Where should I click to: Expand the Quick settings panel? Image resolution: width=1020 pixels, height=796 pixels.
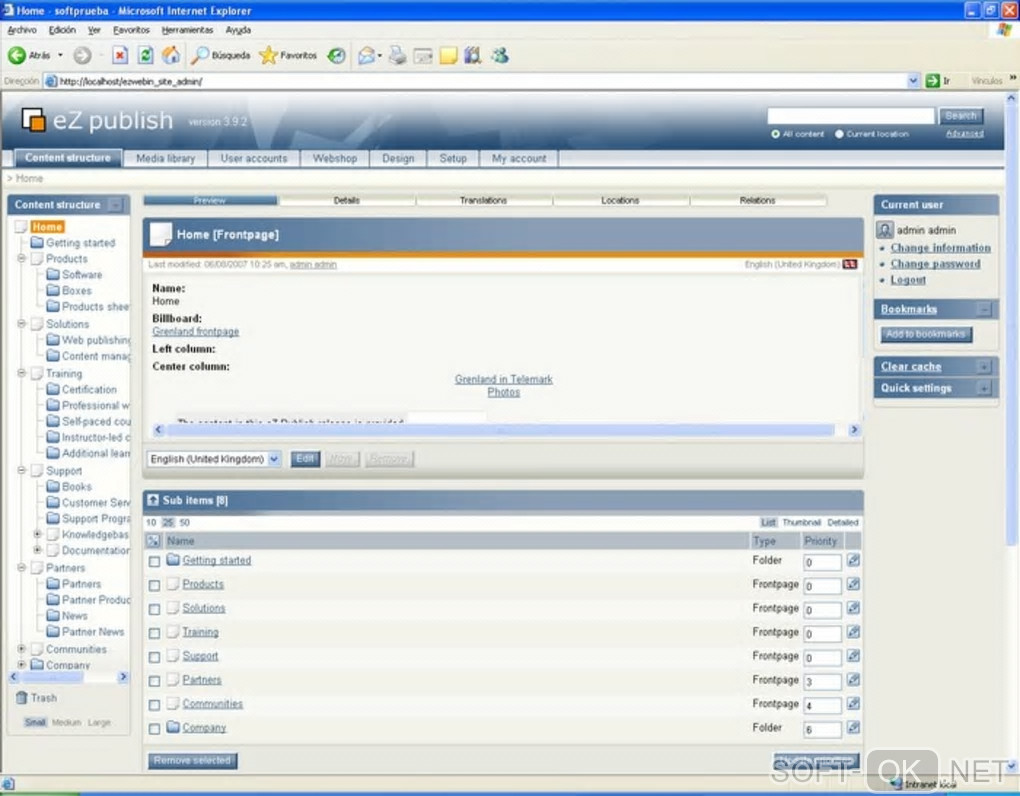[x=984, y=388]
